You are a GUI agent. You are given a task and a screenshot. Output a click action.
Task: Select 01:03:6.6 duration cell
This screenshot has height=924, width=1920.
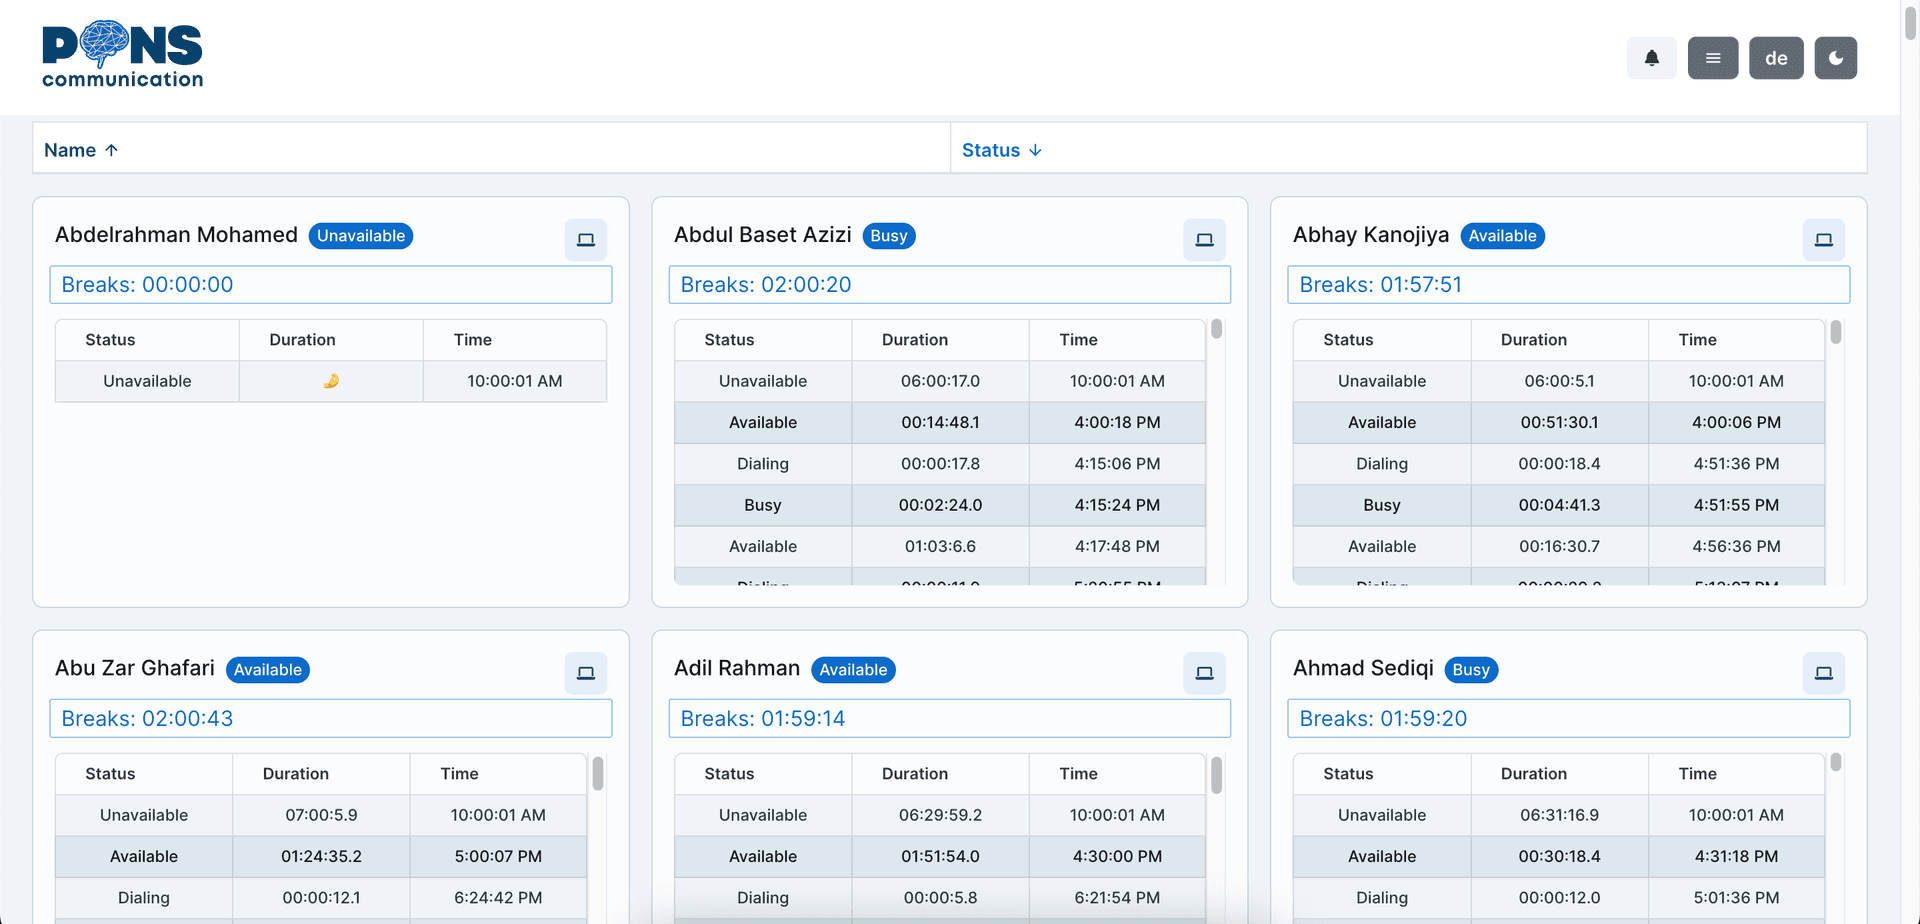940,546
